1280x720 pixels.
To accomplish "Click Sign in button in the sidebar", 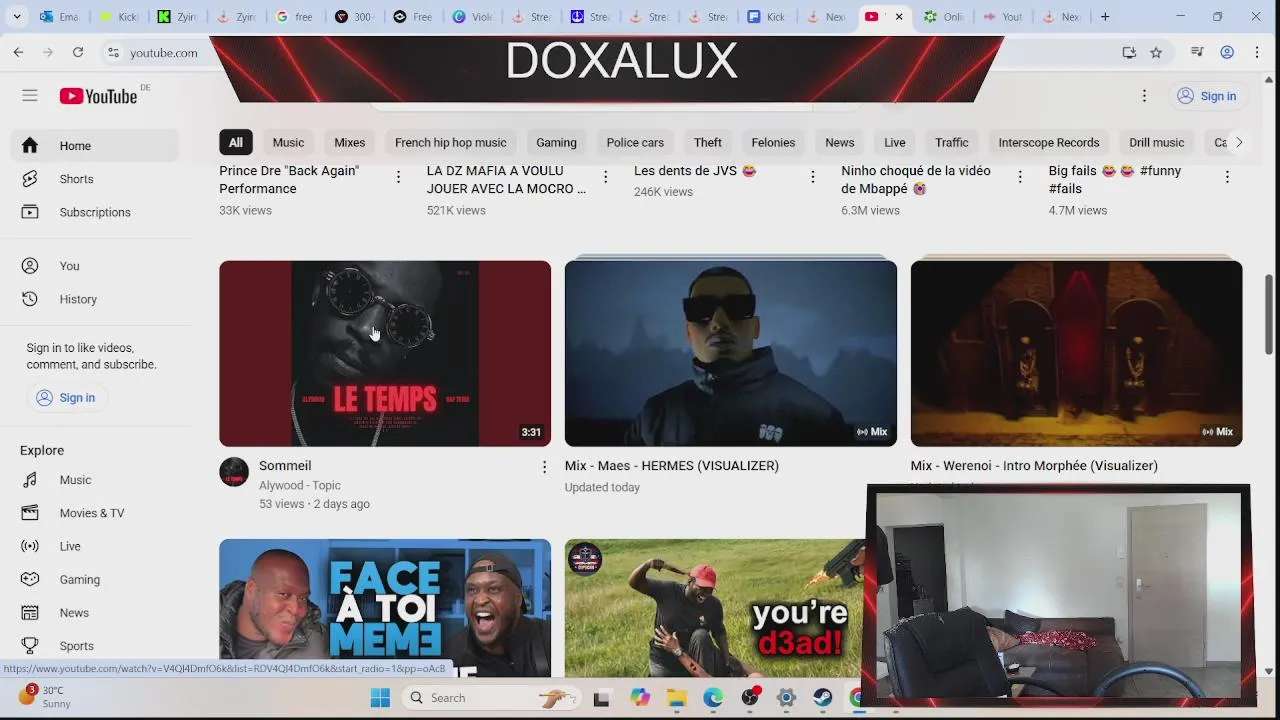I will click(x=66, y=398).
